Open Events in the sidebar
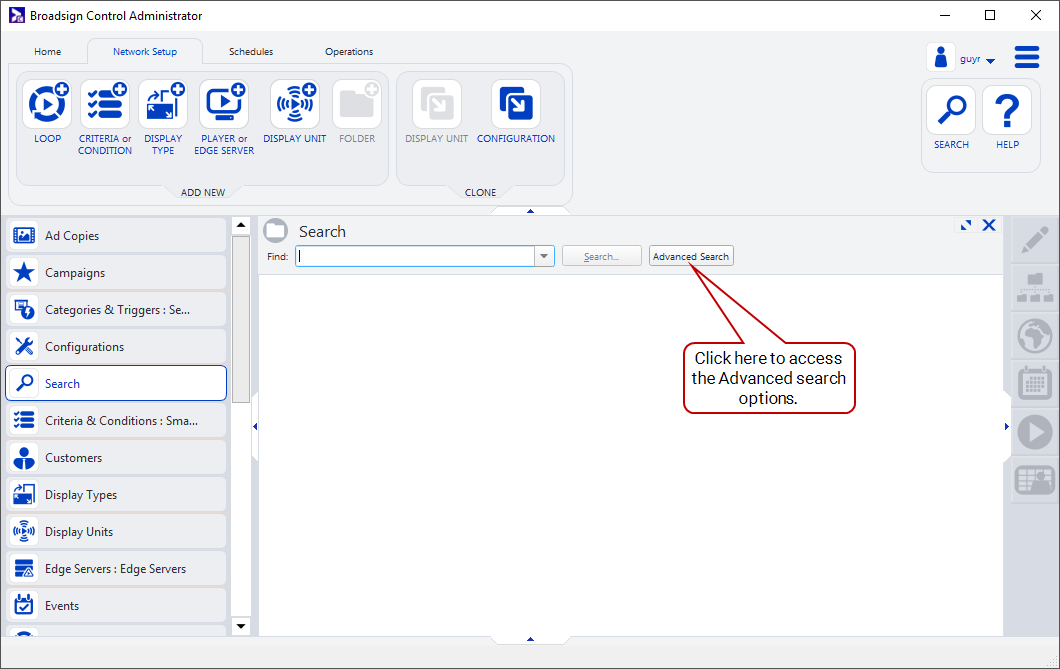The image size is (1060, 669). (x=116, y=605)
